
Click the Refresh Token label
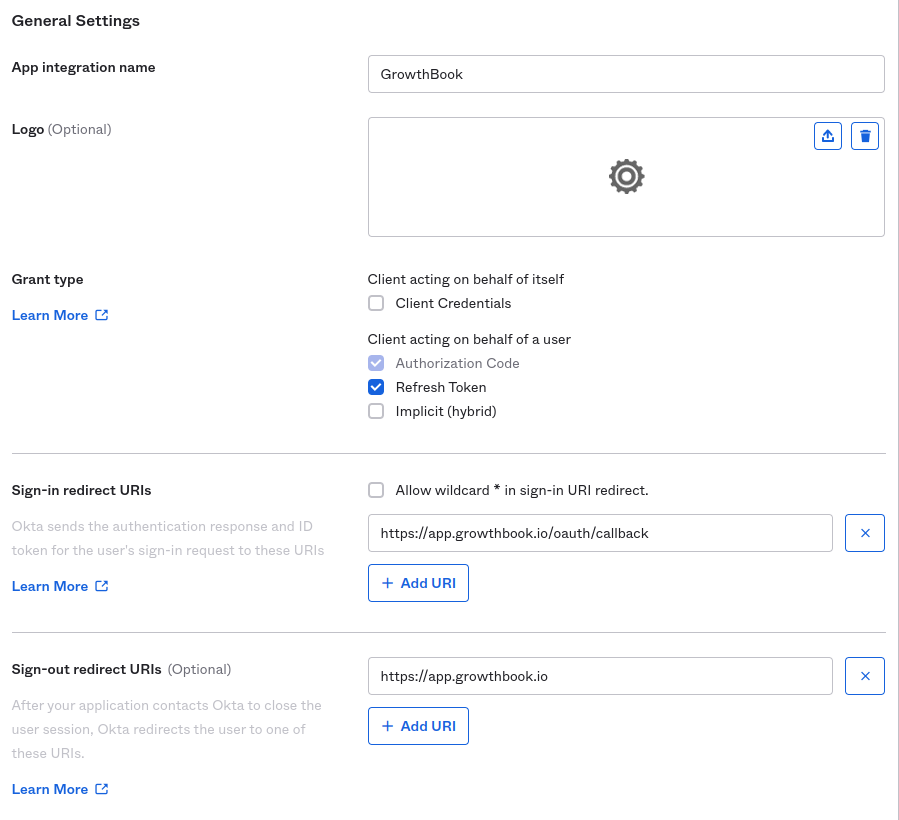[441, 387]
